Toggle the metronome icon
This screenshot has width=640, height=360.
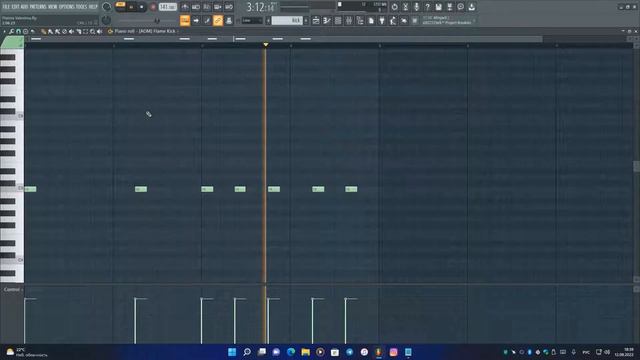(x=185, y=7)
